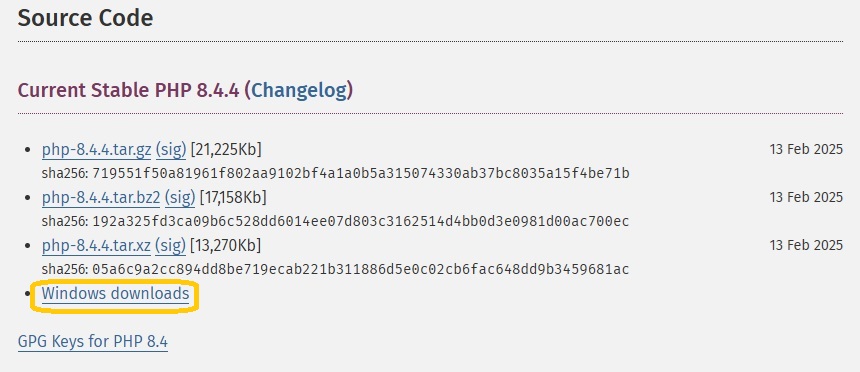
Task: Click the release date beside php-8.4.4.tar.gz
Action: tap(806, 149)
